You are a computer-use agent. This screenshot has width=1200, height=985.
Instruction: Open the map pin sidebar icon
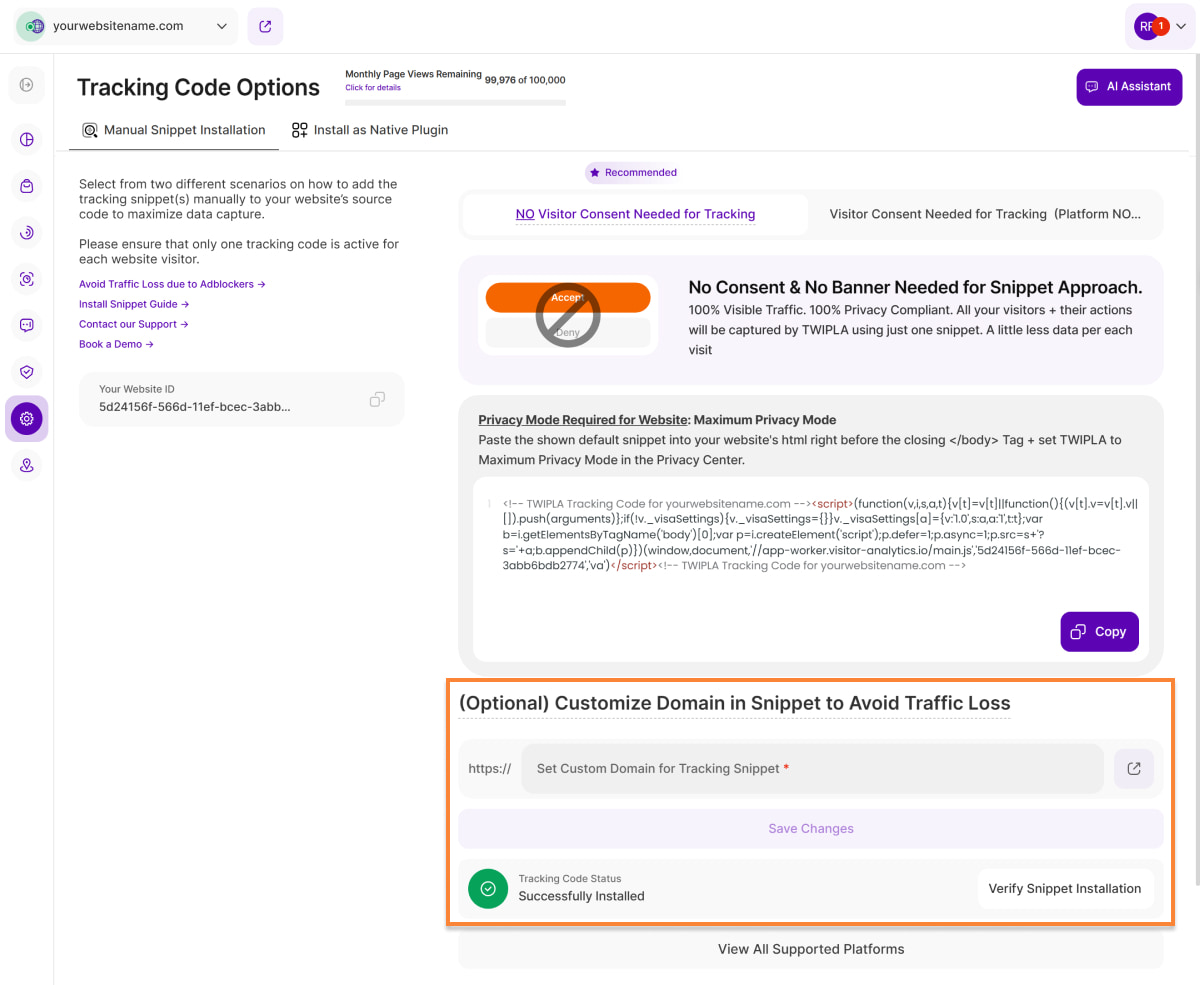pos(27,465)
